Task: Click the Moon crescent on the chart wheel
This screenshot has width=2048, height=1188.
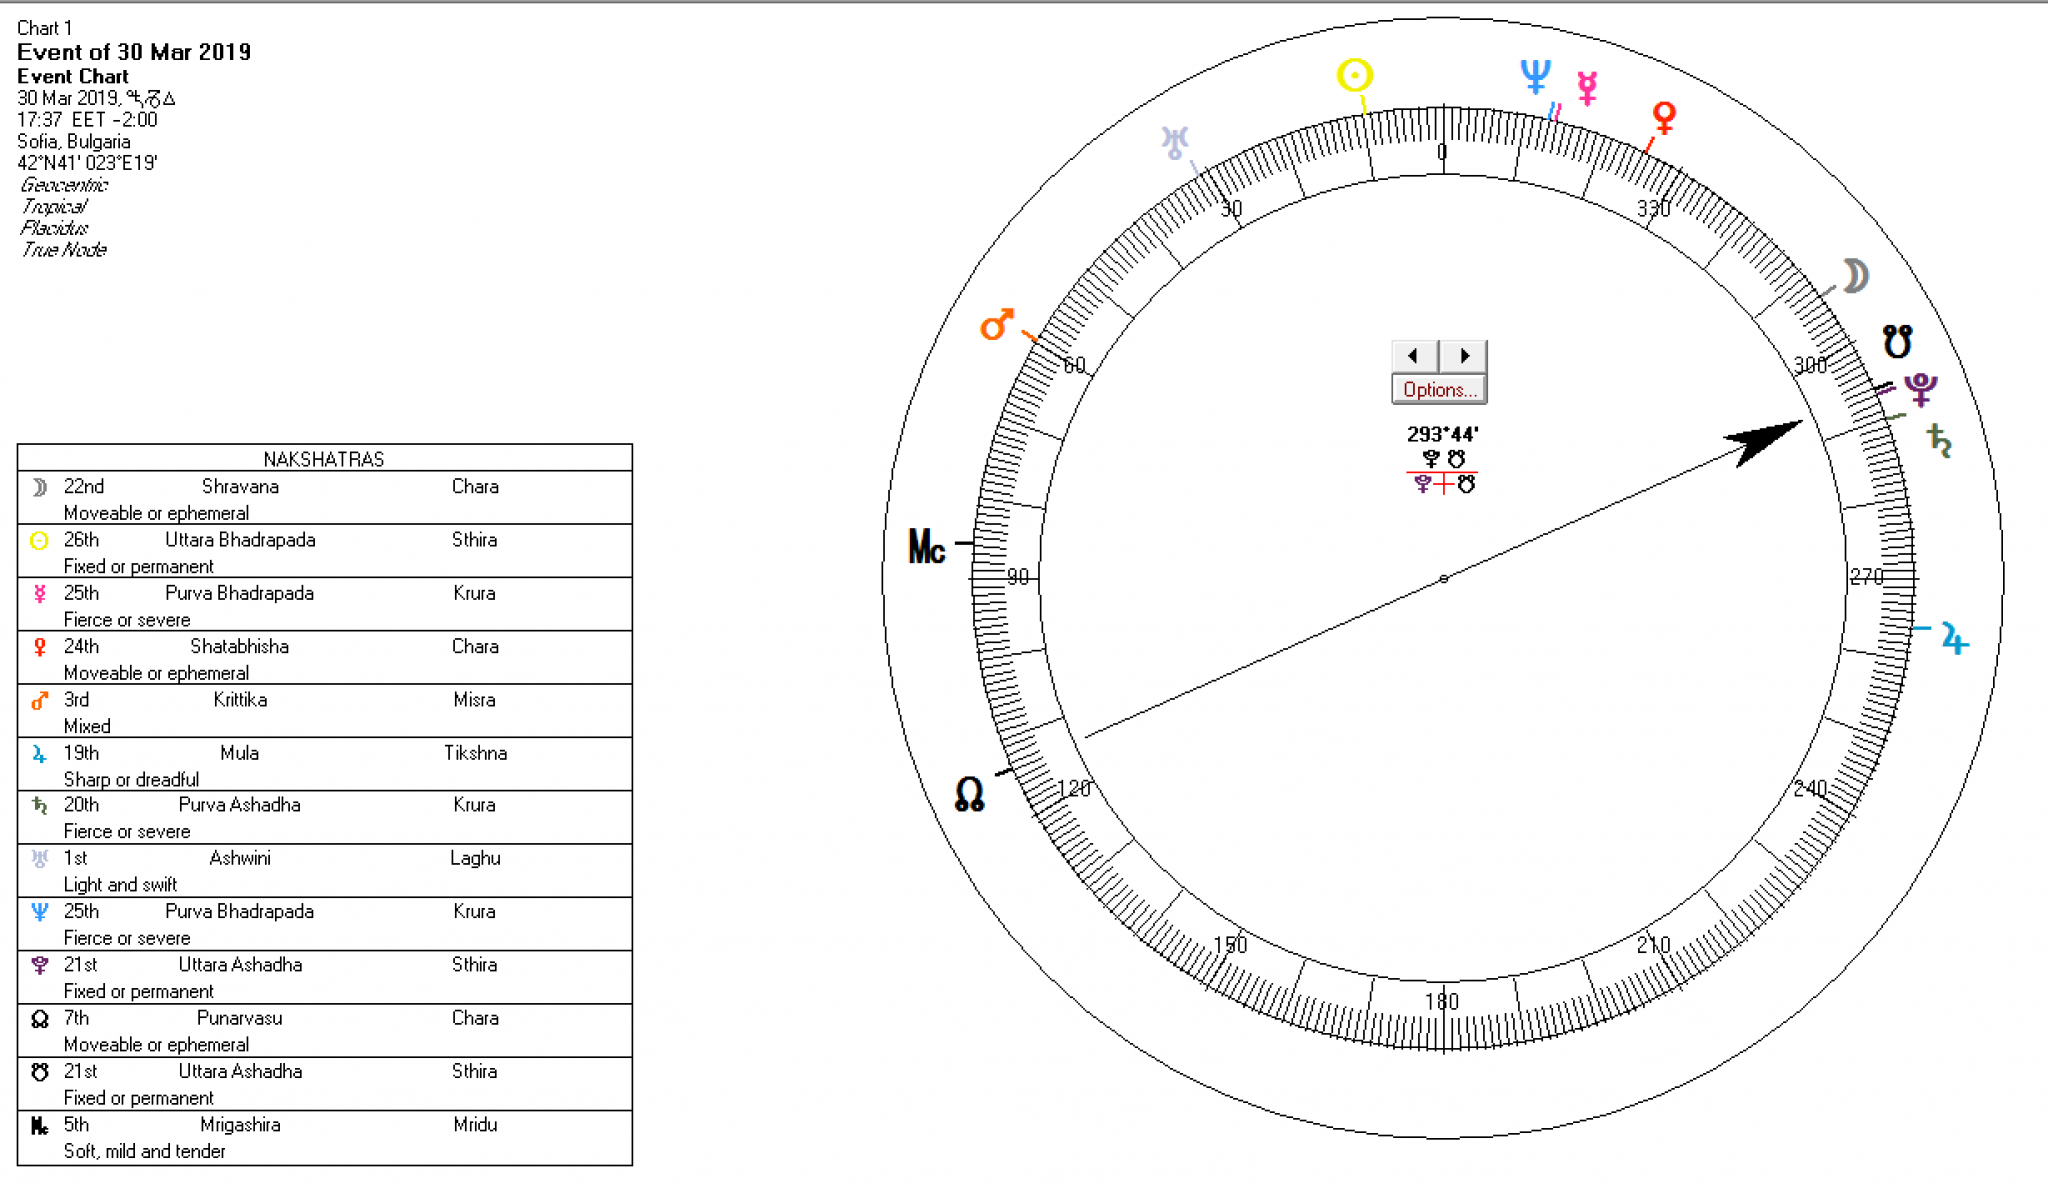Action: click(x=1856, y=276)
